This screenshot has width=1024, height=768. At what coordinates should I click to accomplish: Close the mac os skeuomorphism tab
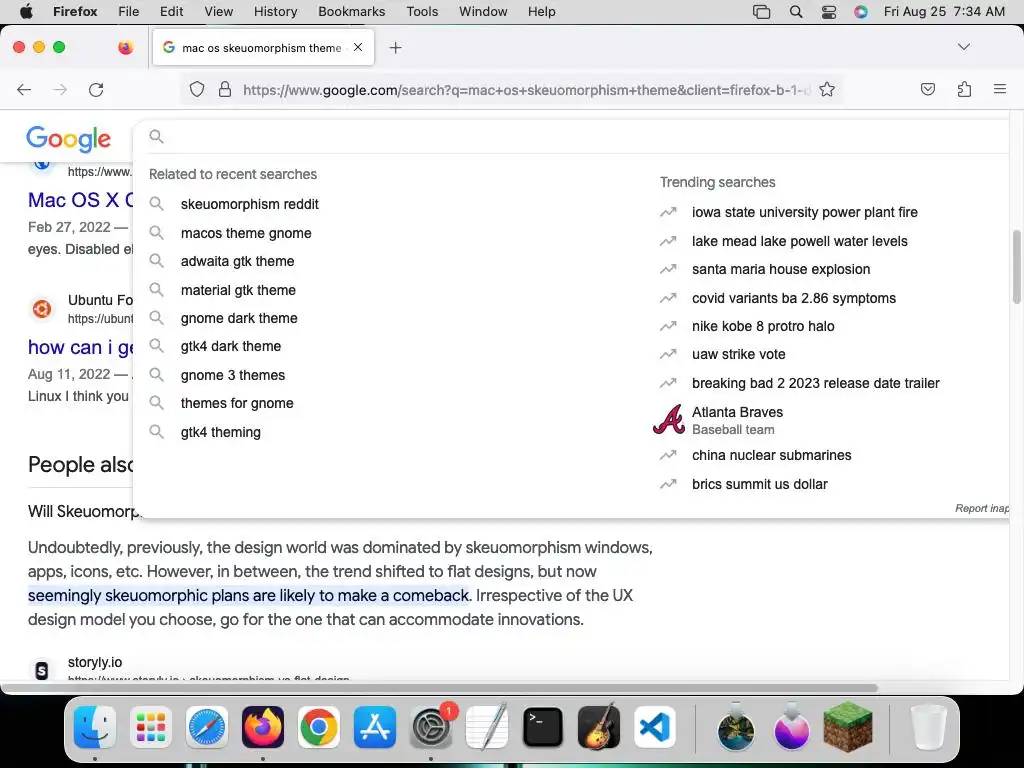pyautogui.click(x=358, y=47)
